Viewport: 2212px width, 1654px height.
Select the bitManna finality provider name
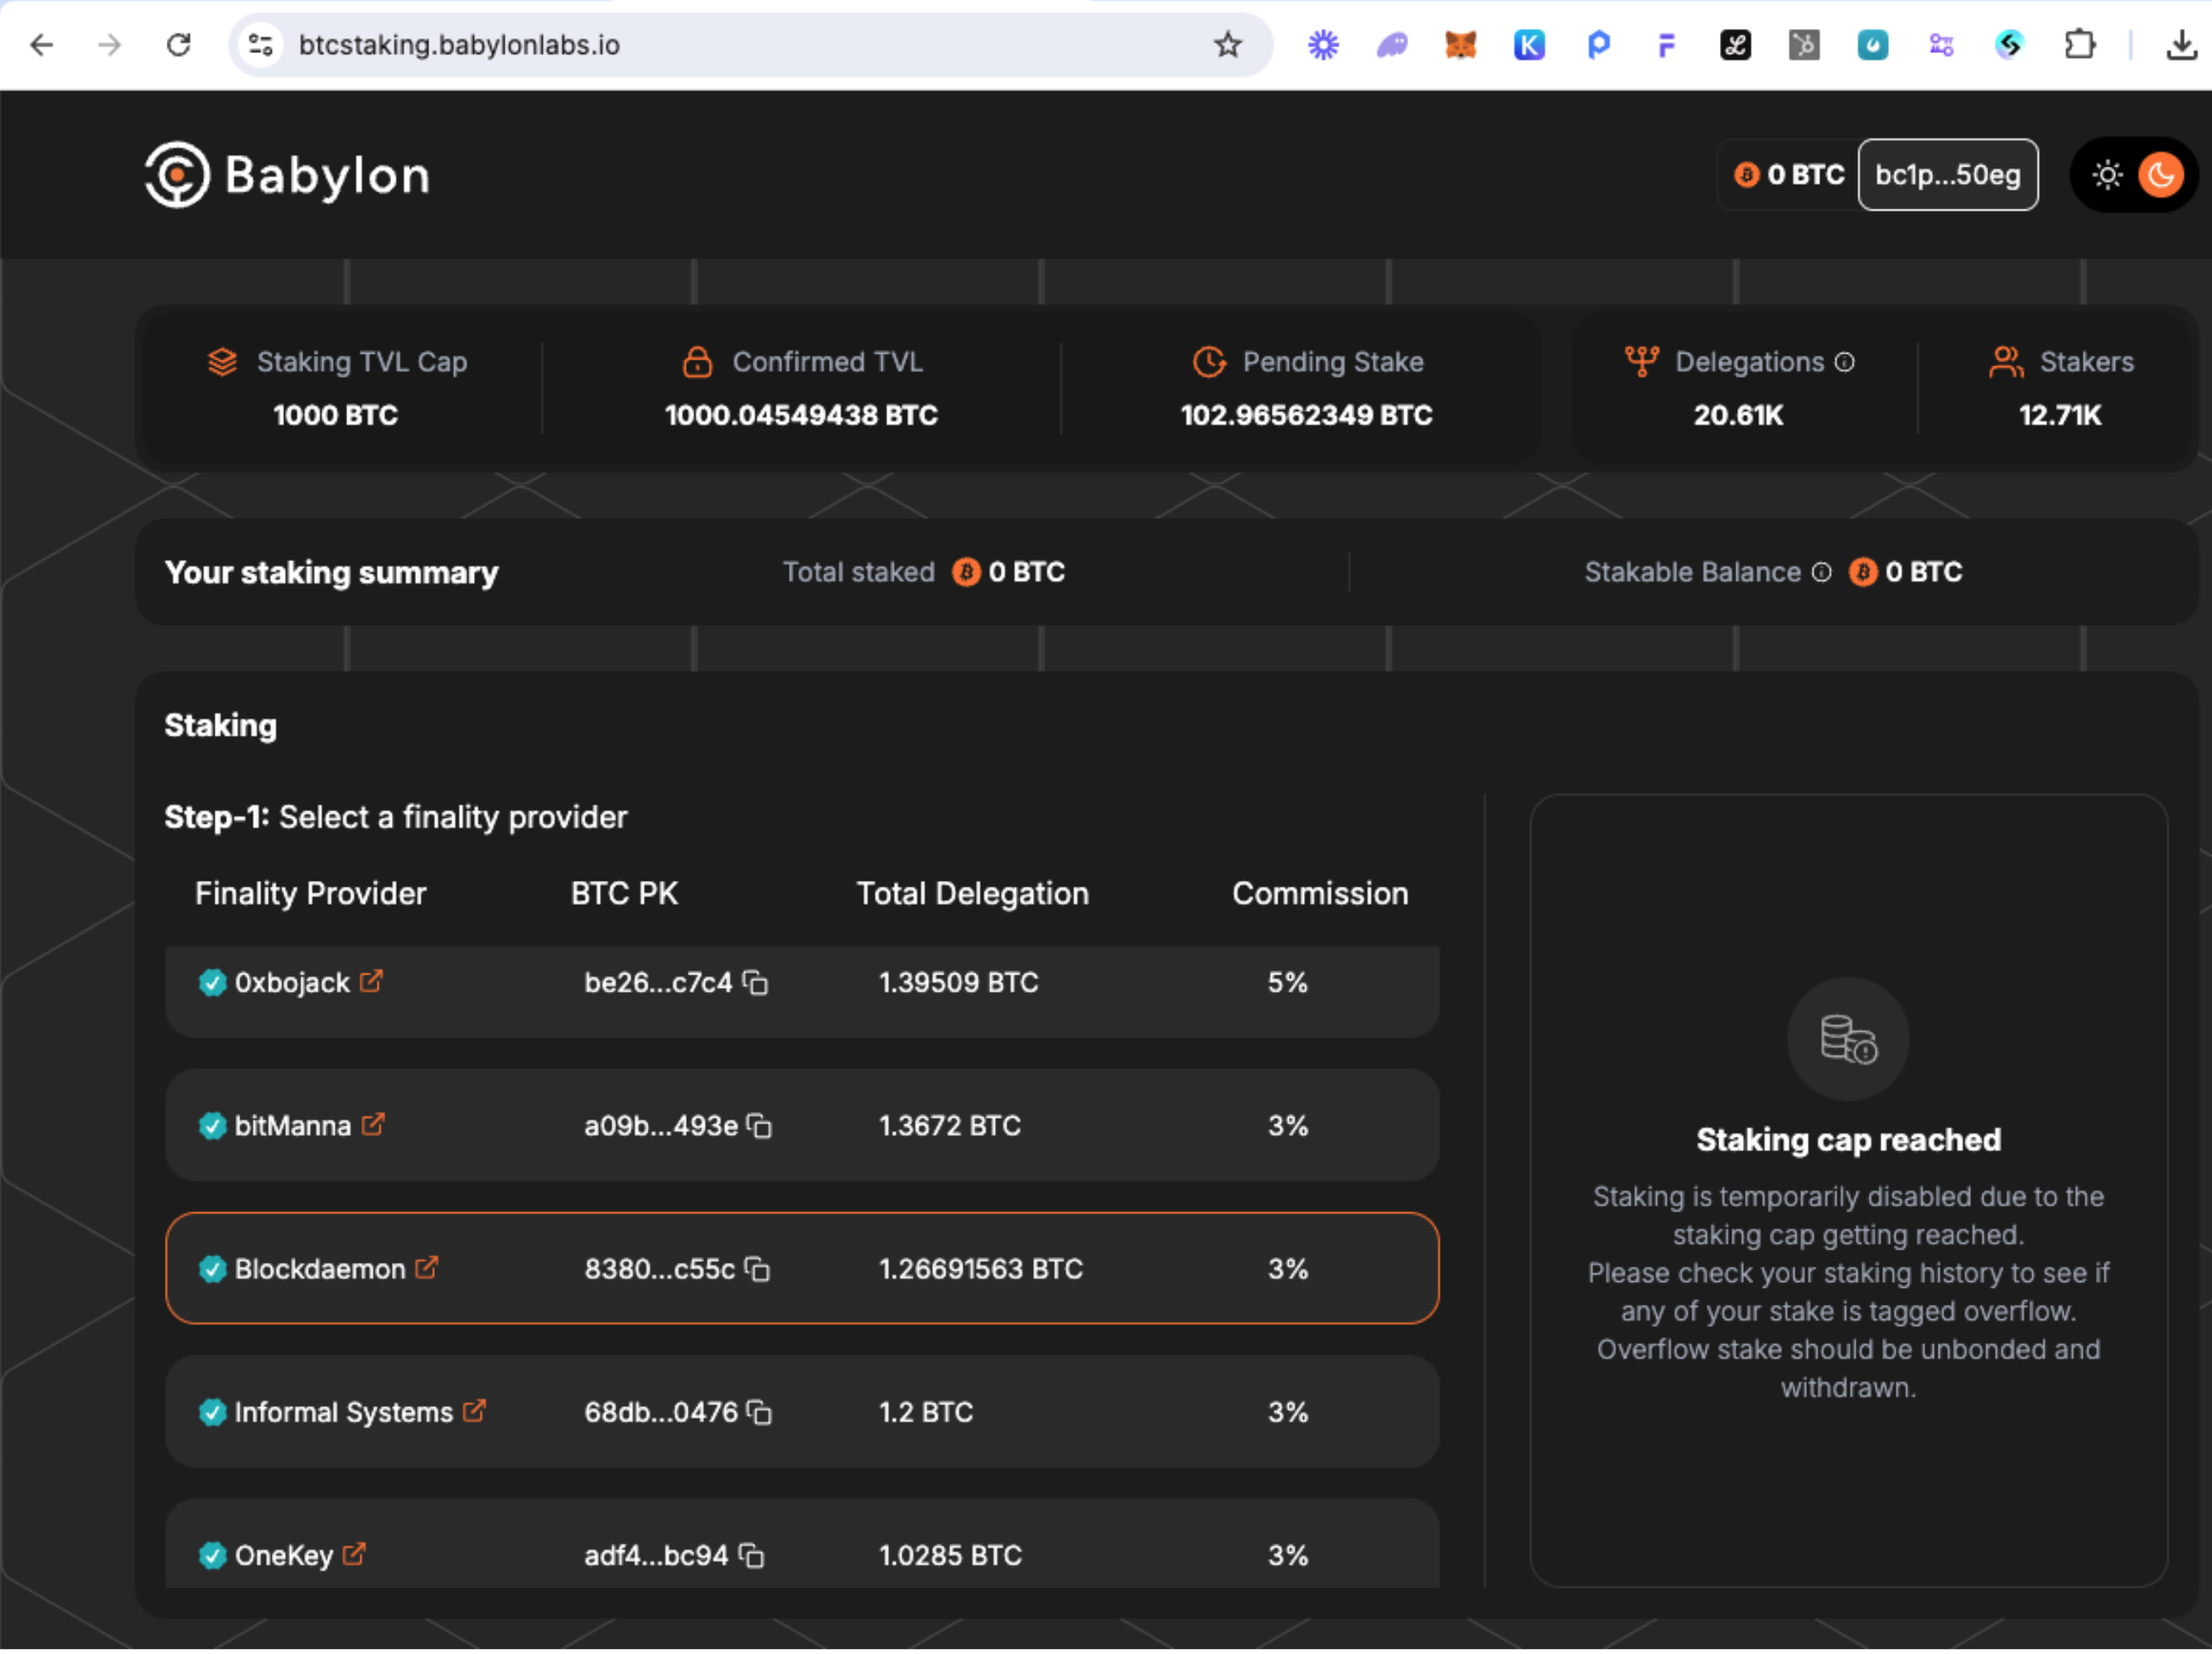[293, 1126]
